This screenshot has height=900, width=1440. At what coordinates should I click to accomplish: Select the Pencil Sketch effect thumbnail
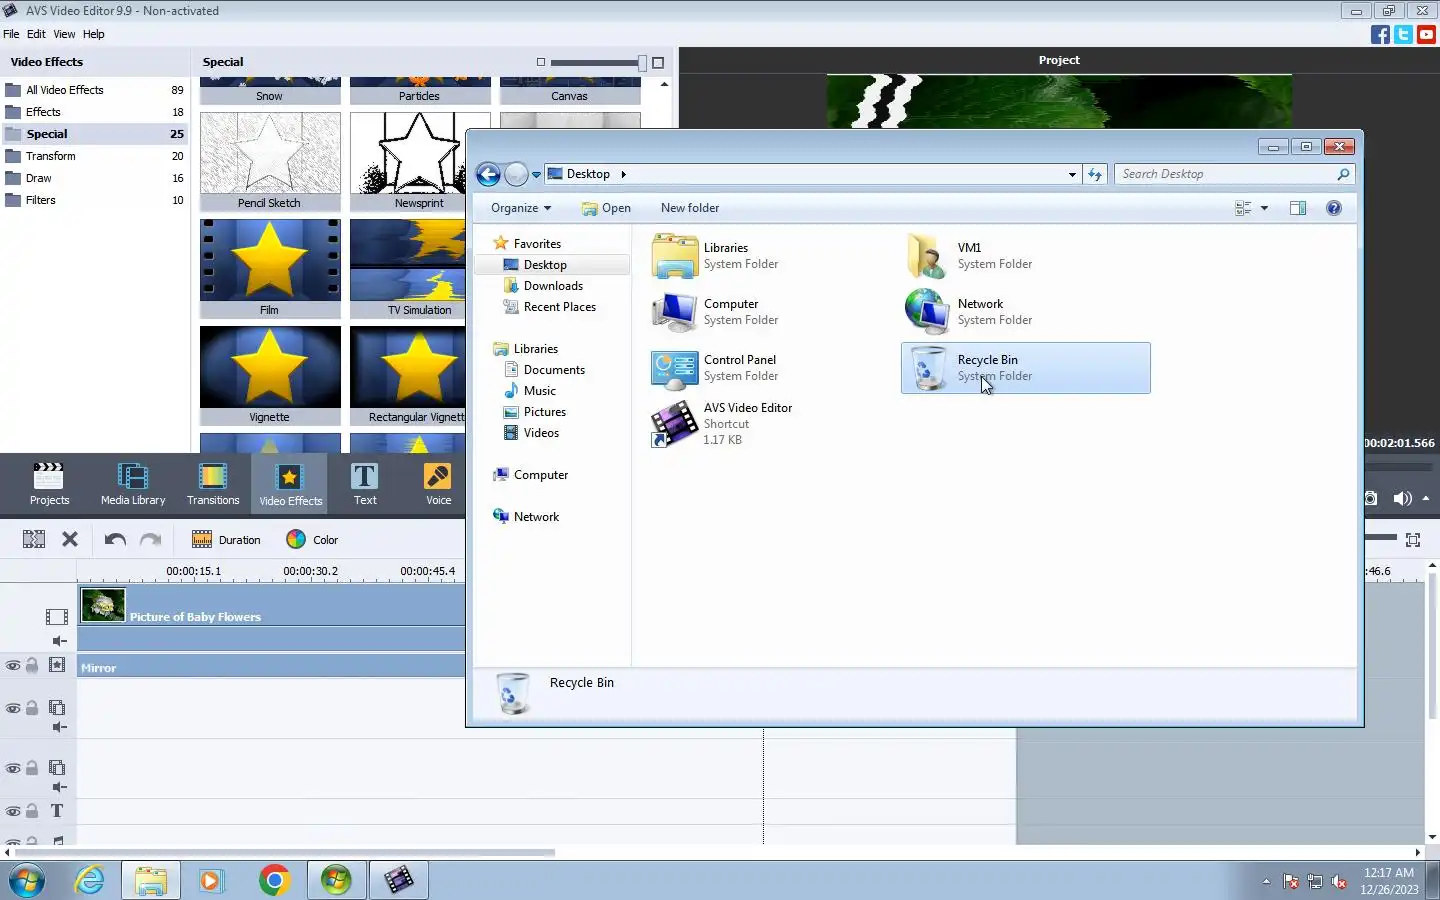tap(270, 161)
